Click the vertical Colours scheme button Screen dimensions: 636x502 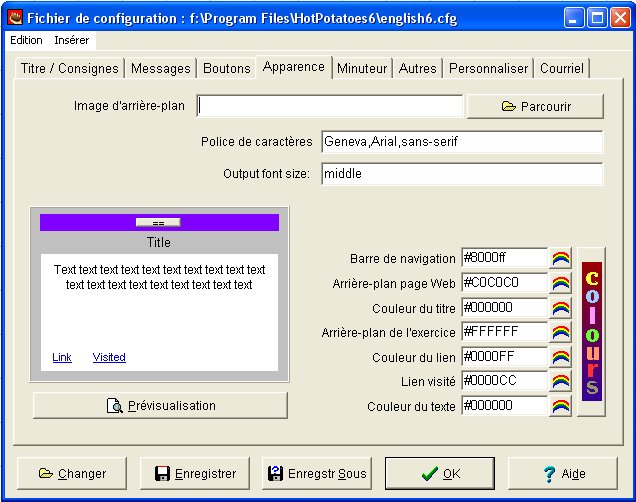pos(591,332)
